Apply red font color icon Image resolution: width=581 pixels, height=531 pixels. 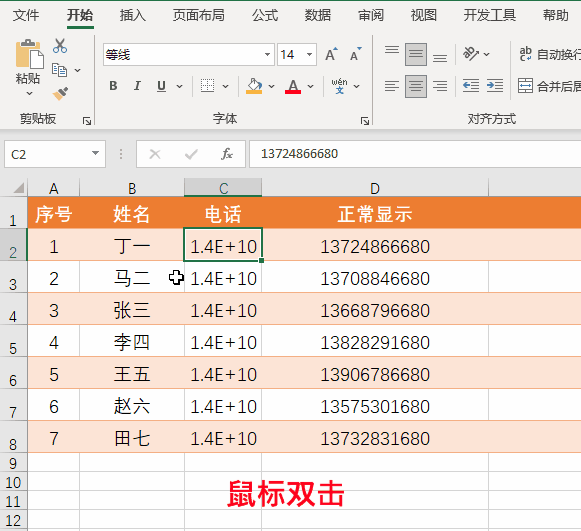[x=293, y=86]
